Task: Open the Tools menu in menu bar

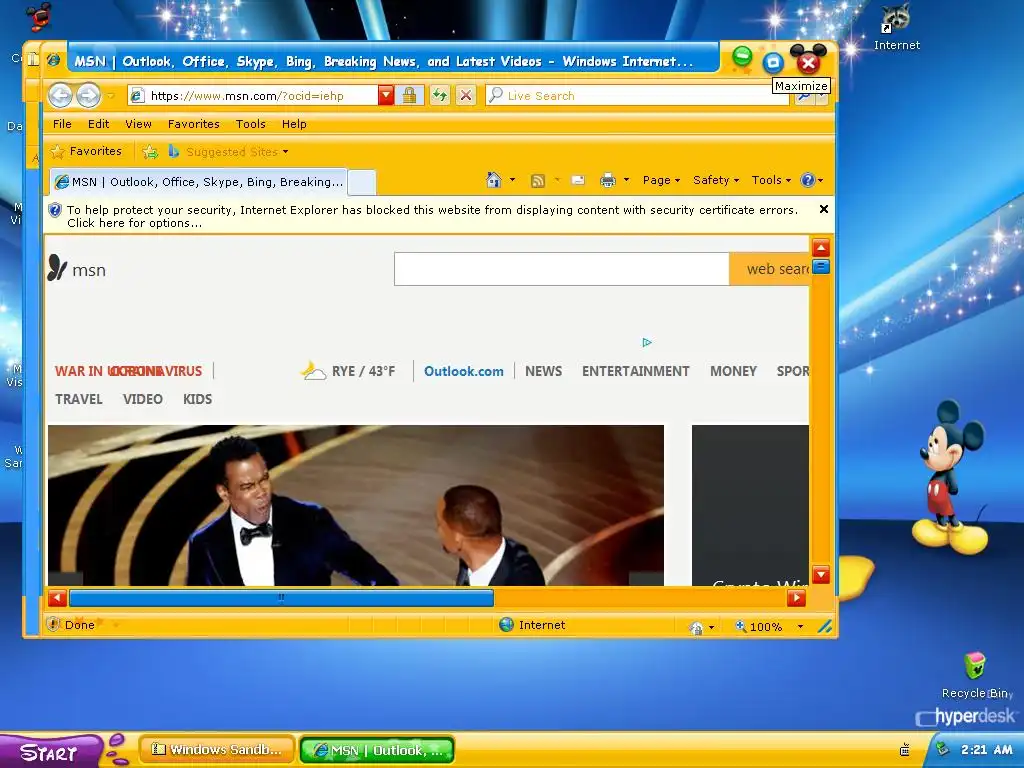Action: 250,124
